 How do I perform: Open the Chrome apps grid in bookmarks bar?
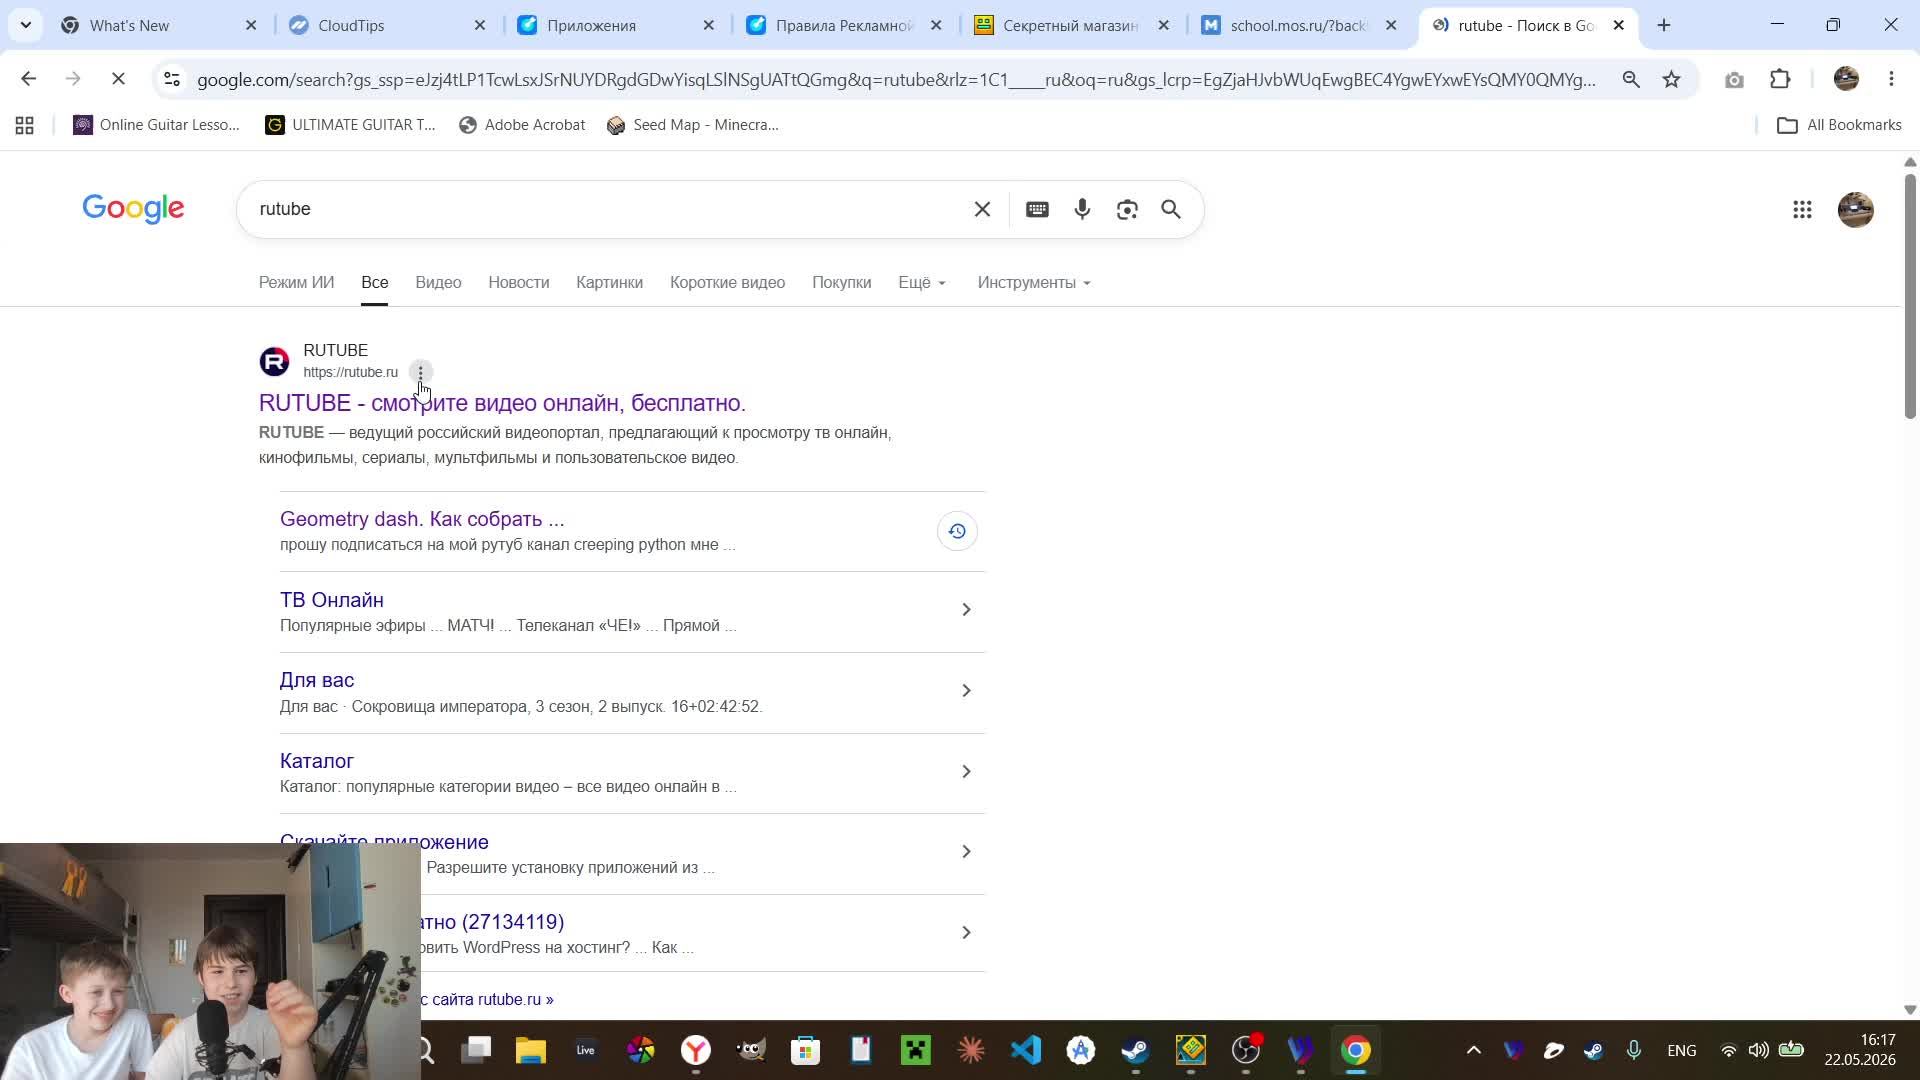point(25,125)
